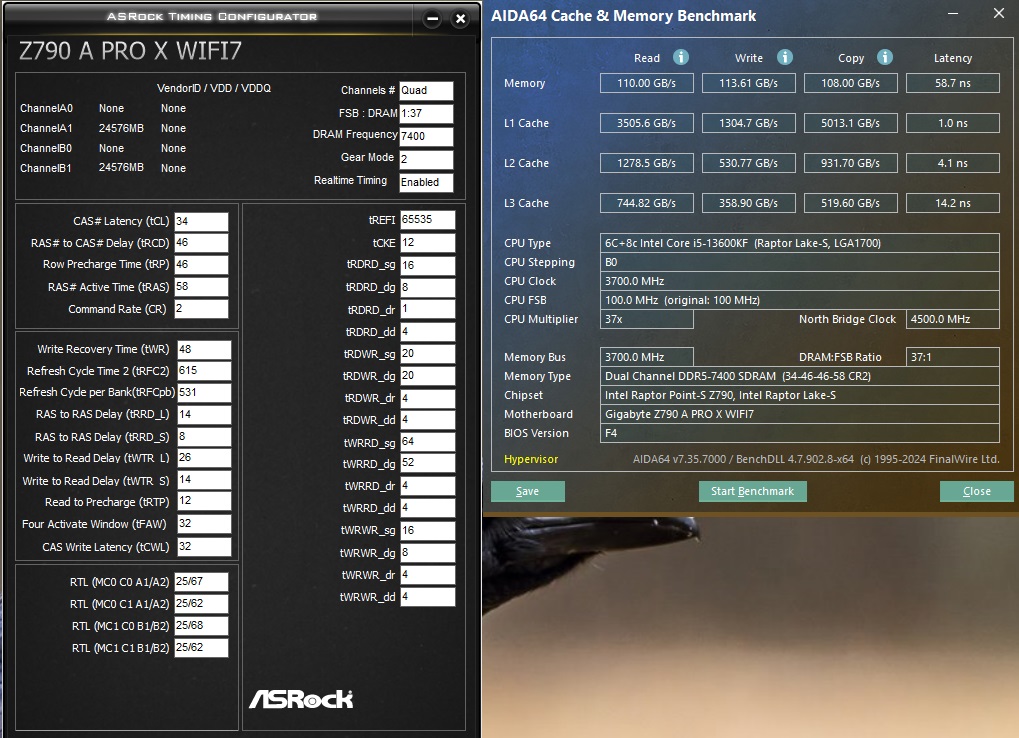Screen dimensions: 1019x738
Task: Click the CPU Type value in AIDA64
Action: point(799,243)
